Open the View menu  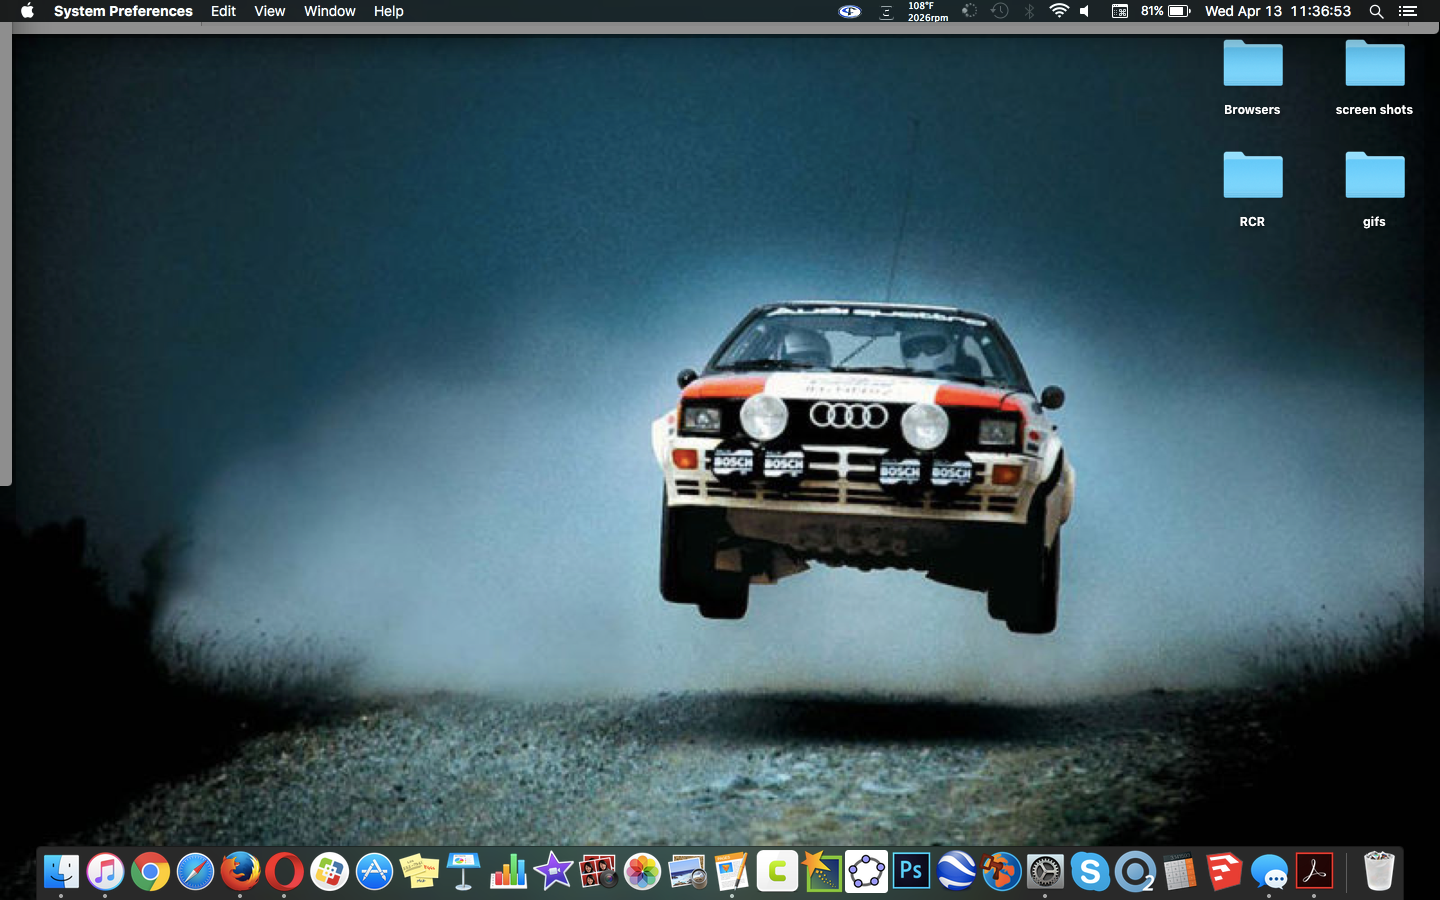pyautogui.click(x=270, y=11)
